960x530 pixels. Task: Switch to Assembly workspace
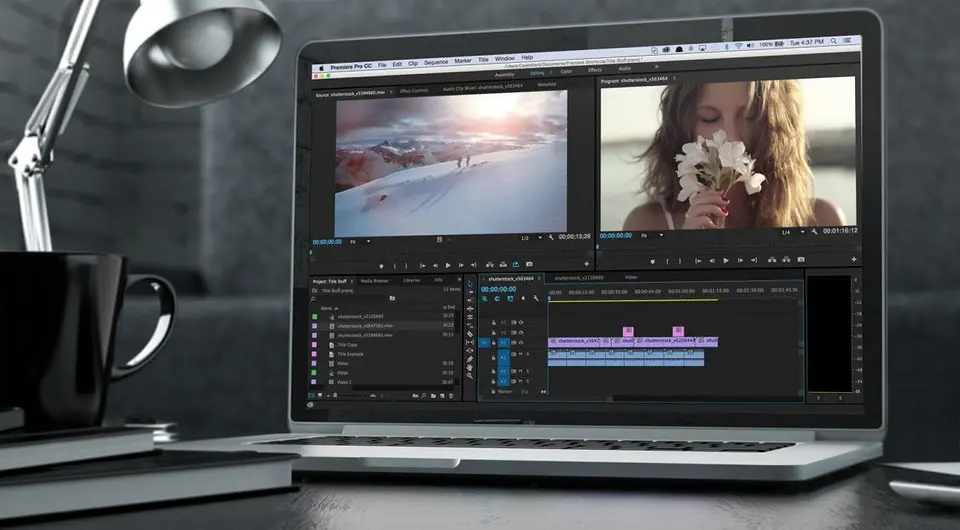pyautogui.click(x=504, y=75)
